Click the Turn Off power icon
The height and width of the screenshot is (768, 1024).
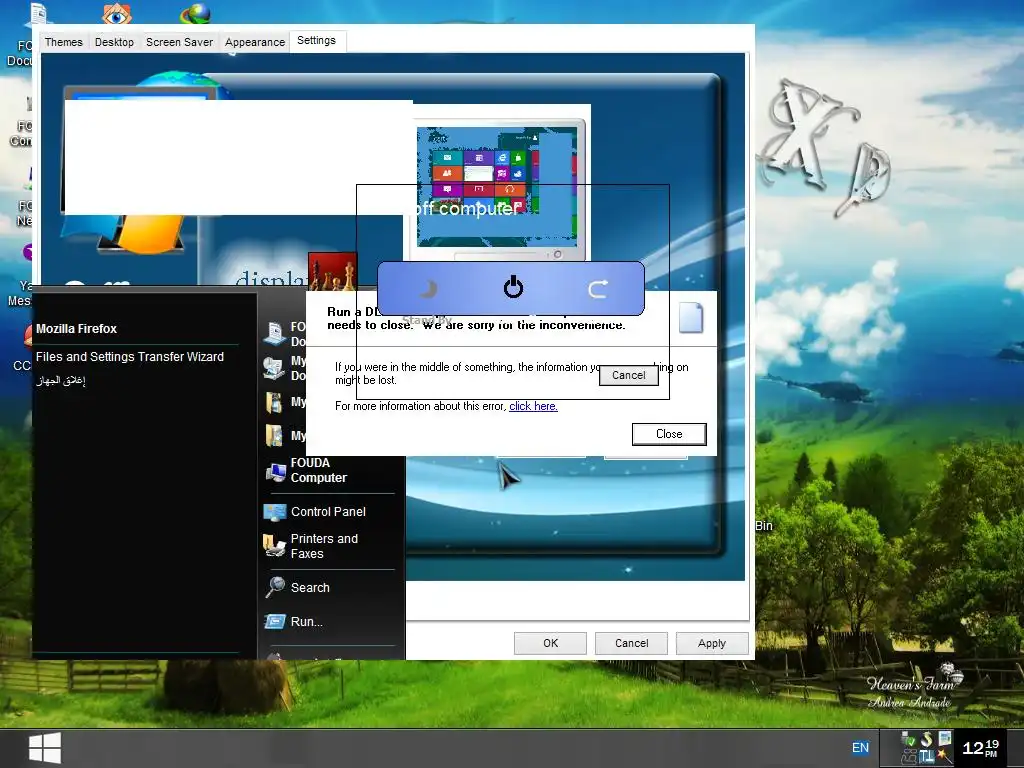tap(513, 287)
